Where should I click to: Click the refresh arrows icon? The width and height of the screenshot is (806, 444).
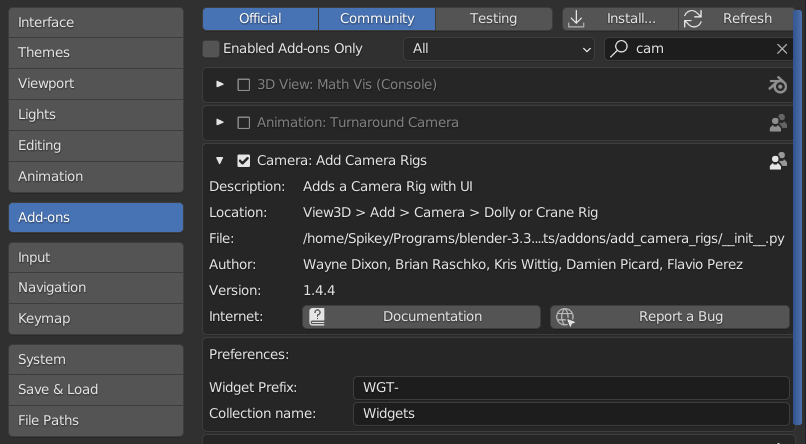692,19
